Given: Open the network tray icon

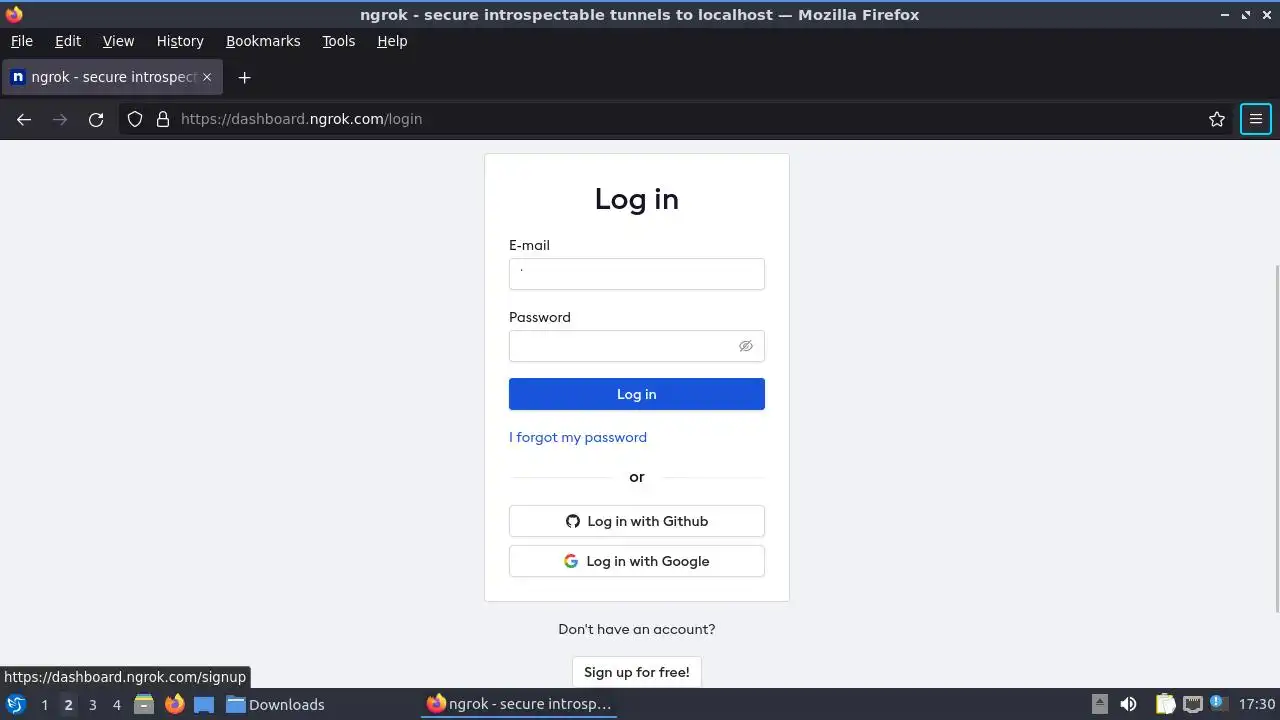Looking at the screenshot, I should tap(1192, 704).
